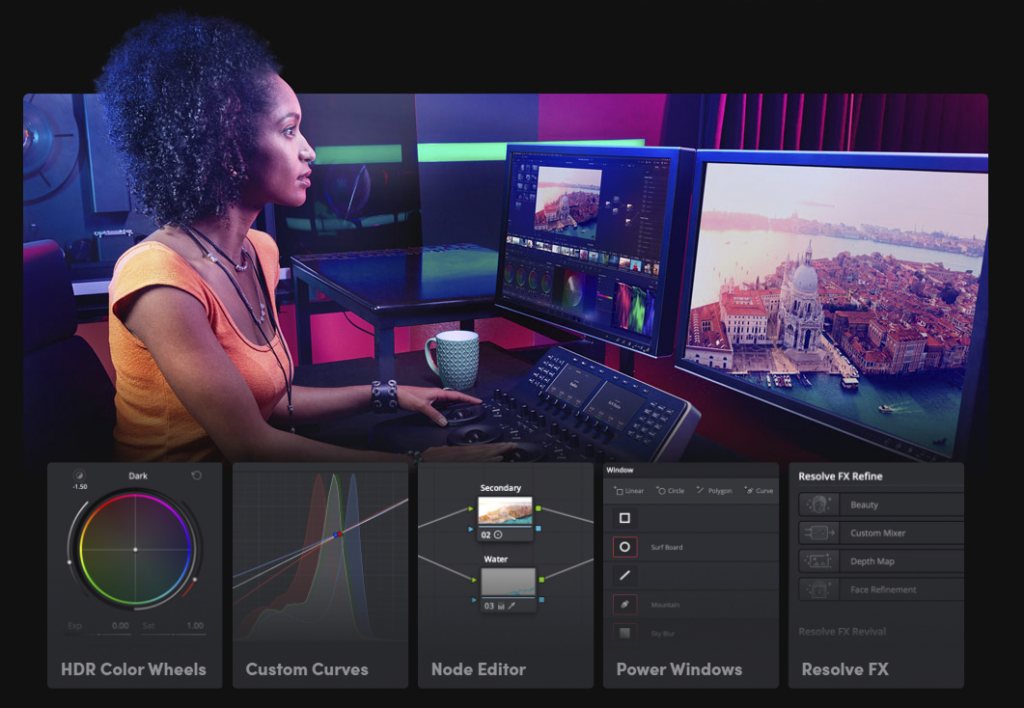Click the Window panel header
The width and height of the screenshot is (1024, 708).
point(620,469)
